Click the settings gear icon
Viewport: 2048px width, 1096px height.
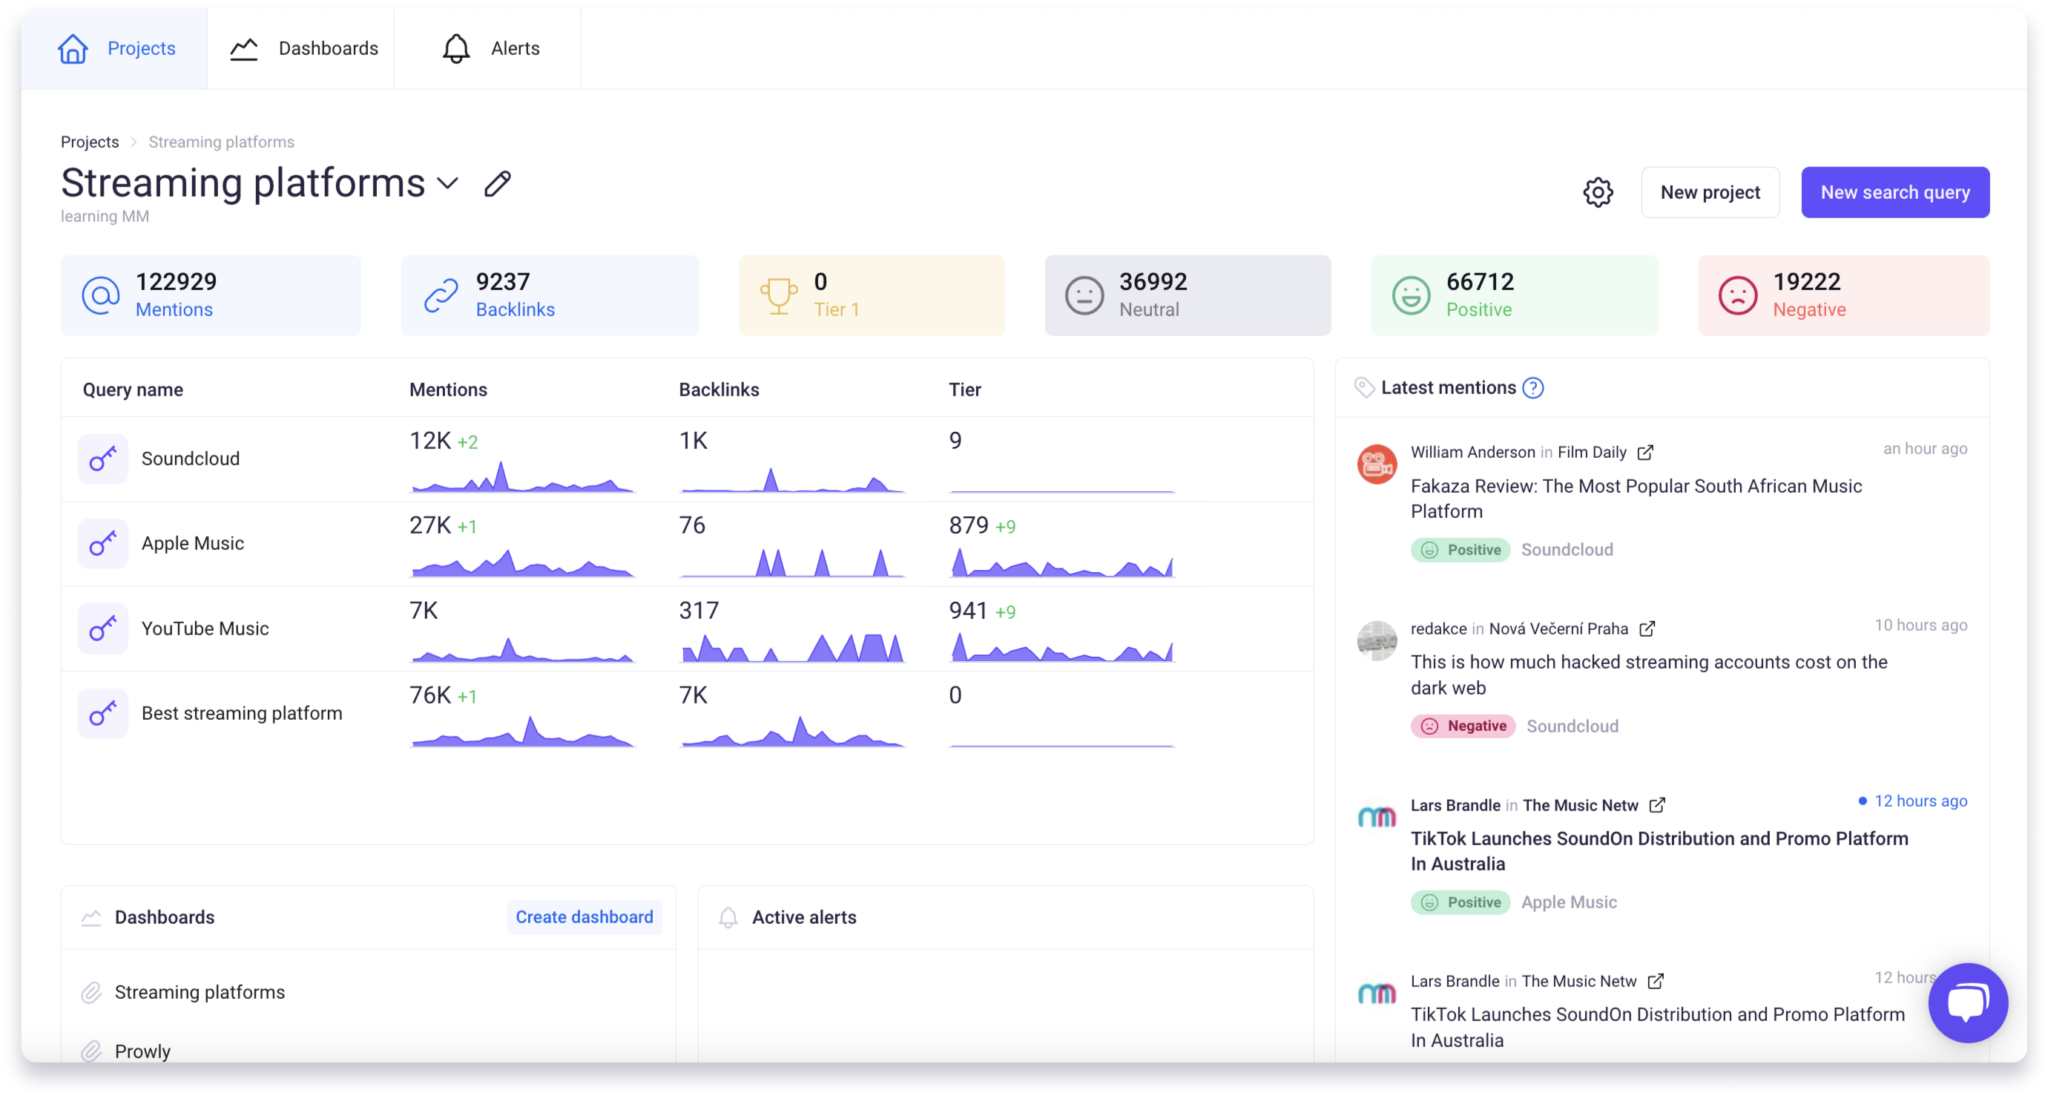[x=1598, y=192]
